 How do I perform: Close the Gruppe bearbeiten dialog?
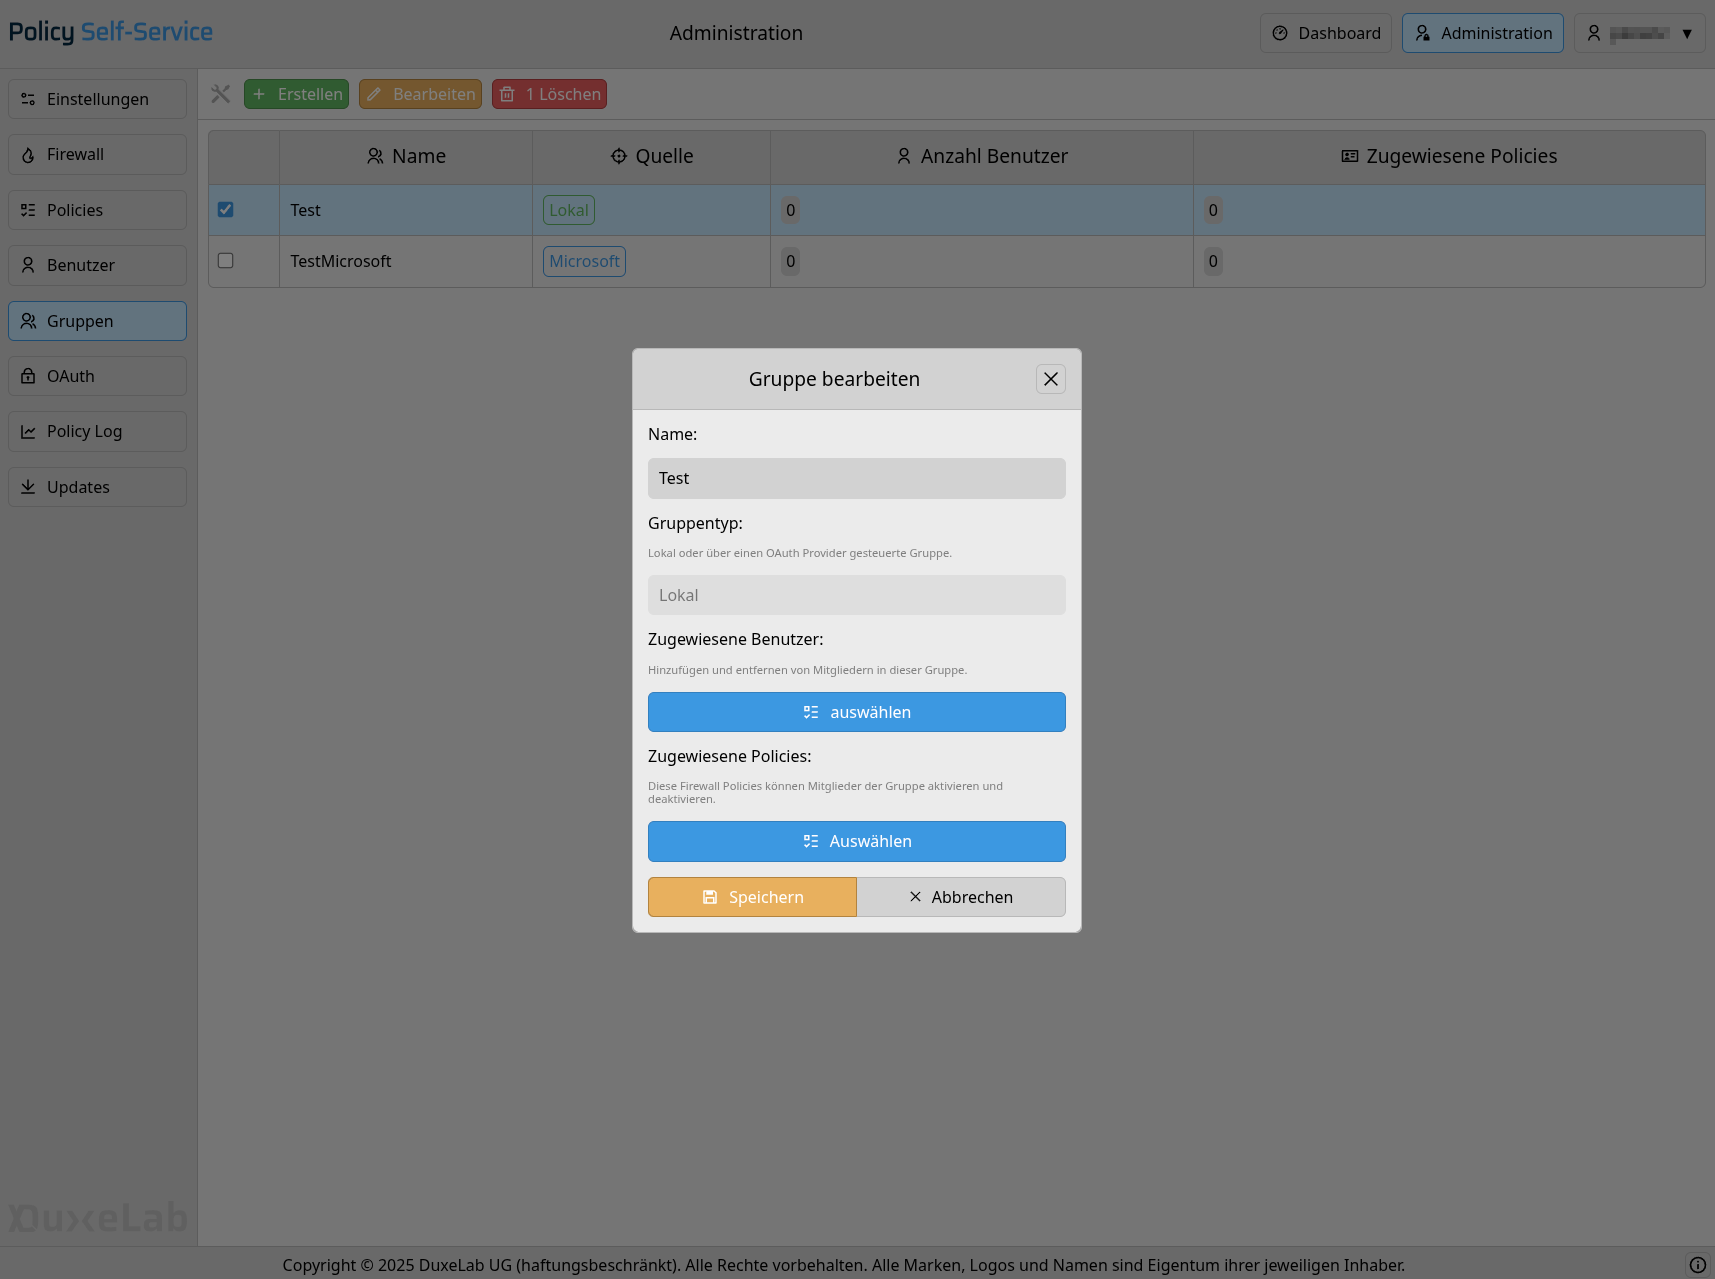(1050, 379)
